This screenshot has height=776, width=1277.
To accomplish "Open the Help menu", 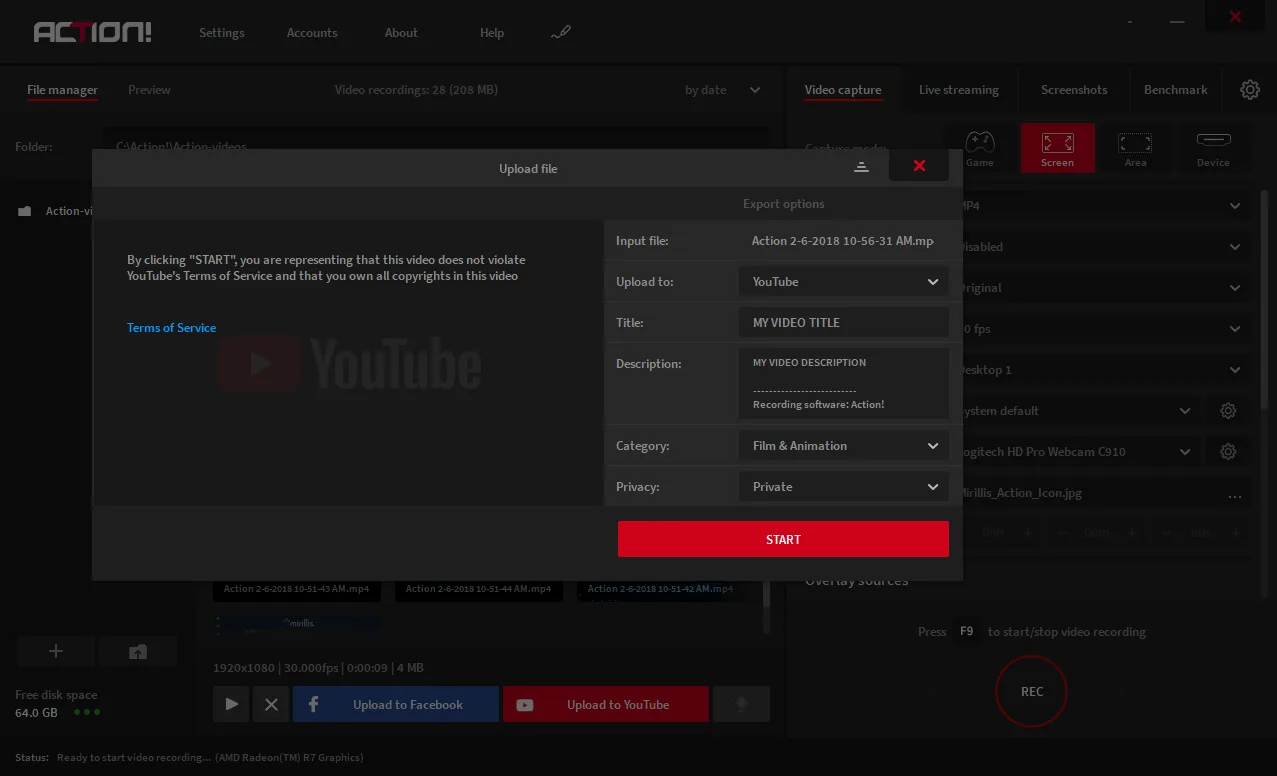I will (491, 32).
